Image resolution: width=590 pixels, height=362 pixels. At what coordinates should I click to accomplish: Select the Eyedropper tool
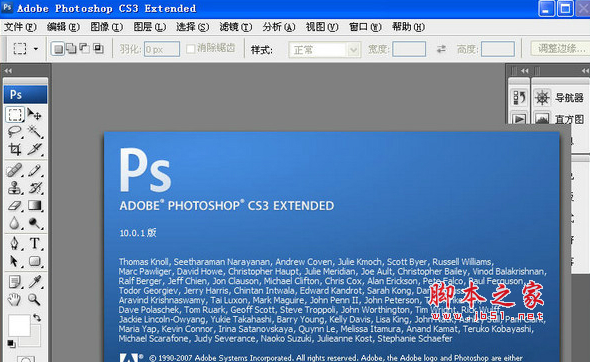pyautogui.click(x=35, y=282)
